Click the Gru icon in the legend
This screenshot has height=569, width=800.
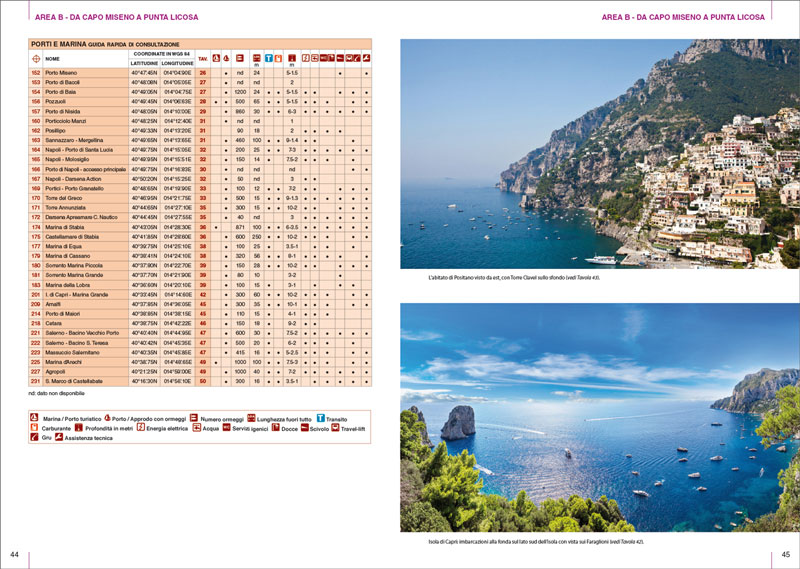click(x=34, y=438)
